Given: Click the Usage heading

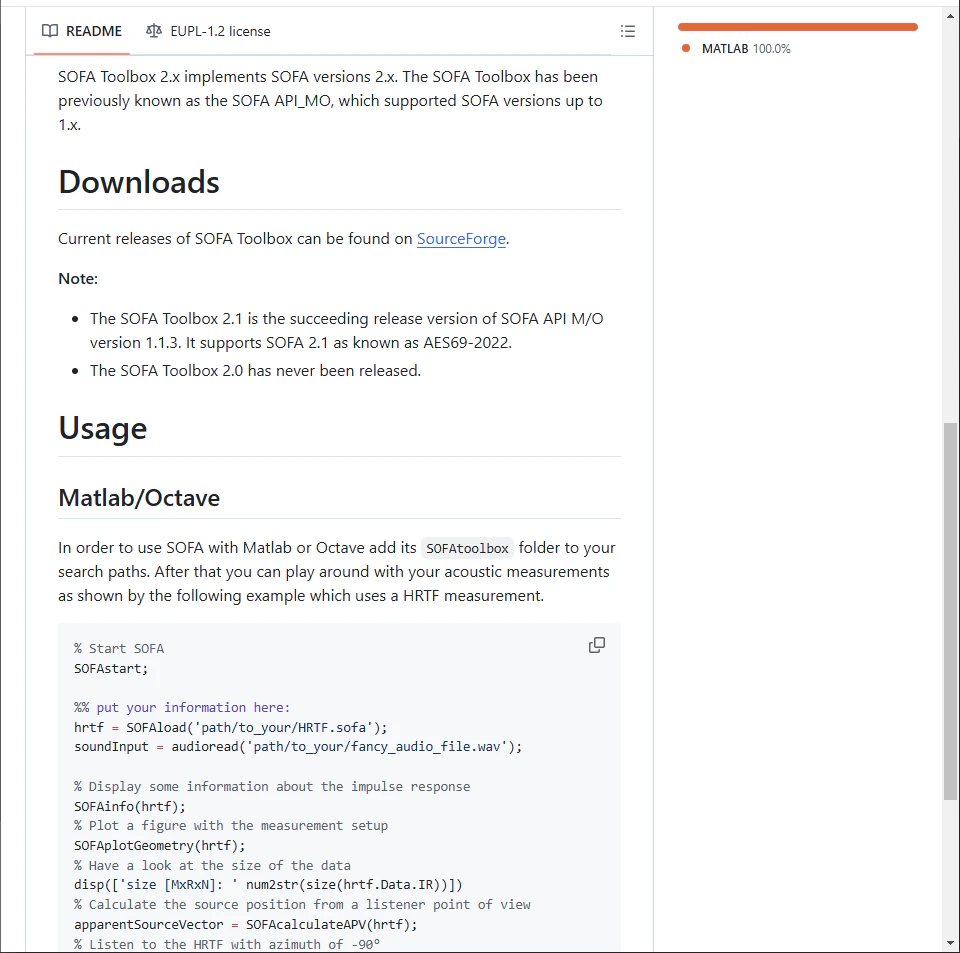Looking at the screenshot, I should 103,428.
